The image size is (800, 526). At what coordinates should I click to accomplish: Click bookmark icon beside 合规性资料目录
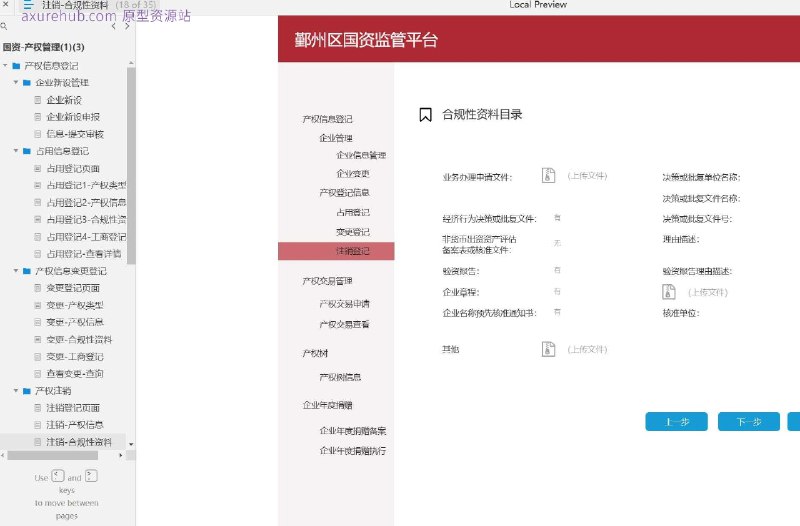(425, 115)
